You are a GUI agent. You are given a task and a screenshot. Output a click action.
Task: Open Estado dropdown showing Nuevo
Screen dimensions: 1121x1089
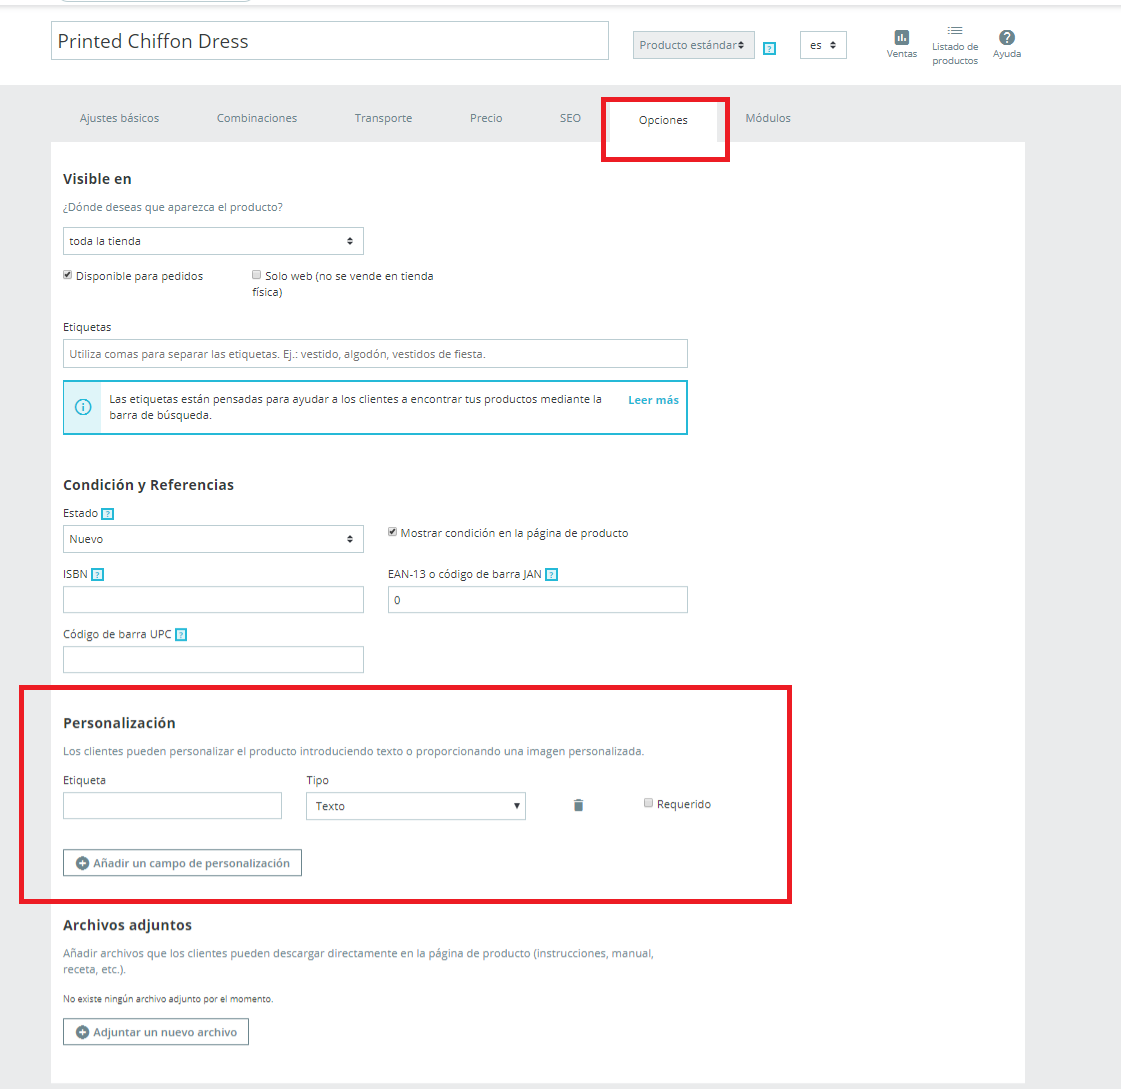click(213, 539)
